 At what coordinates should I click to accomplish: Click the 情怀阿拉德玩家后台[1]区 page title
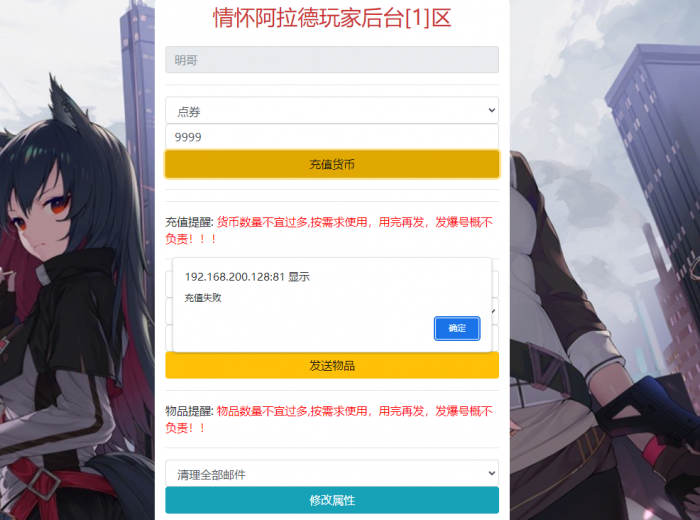pyautogui.click(x=332, y=18)
